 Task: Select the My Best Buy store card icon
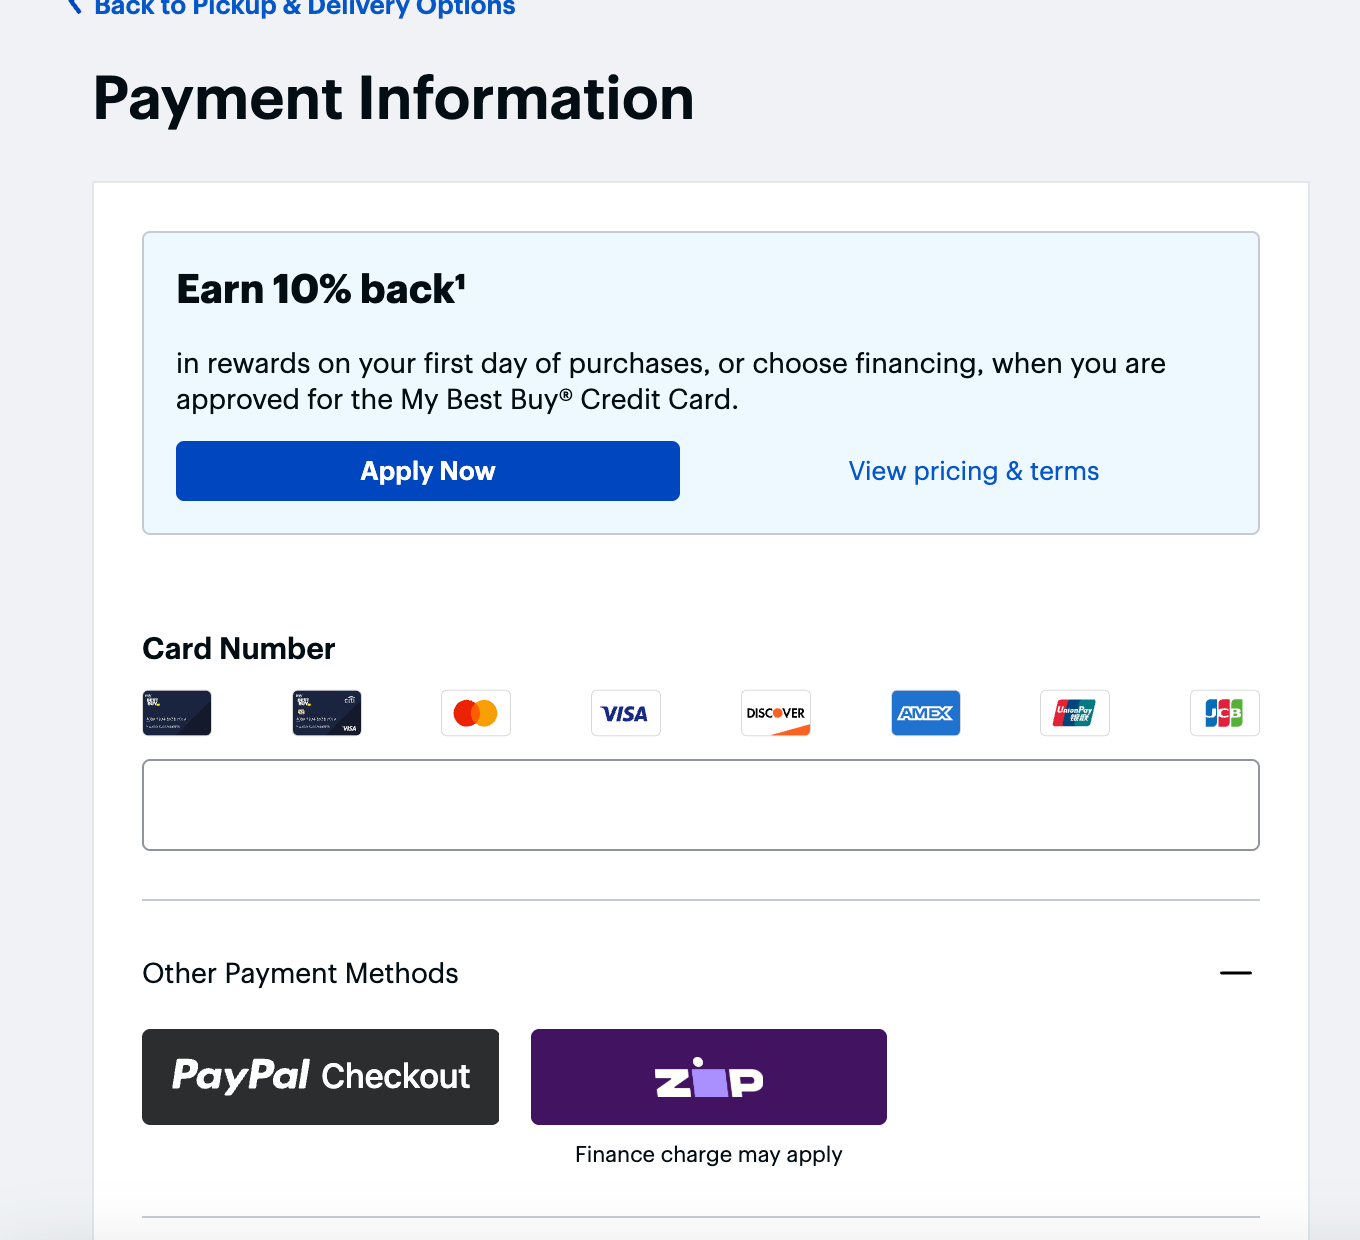tap(177, 713)
